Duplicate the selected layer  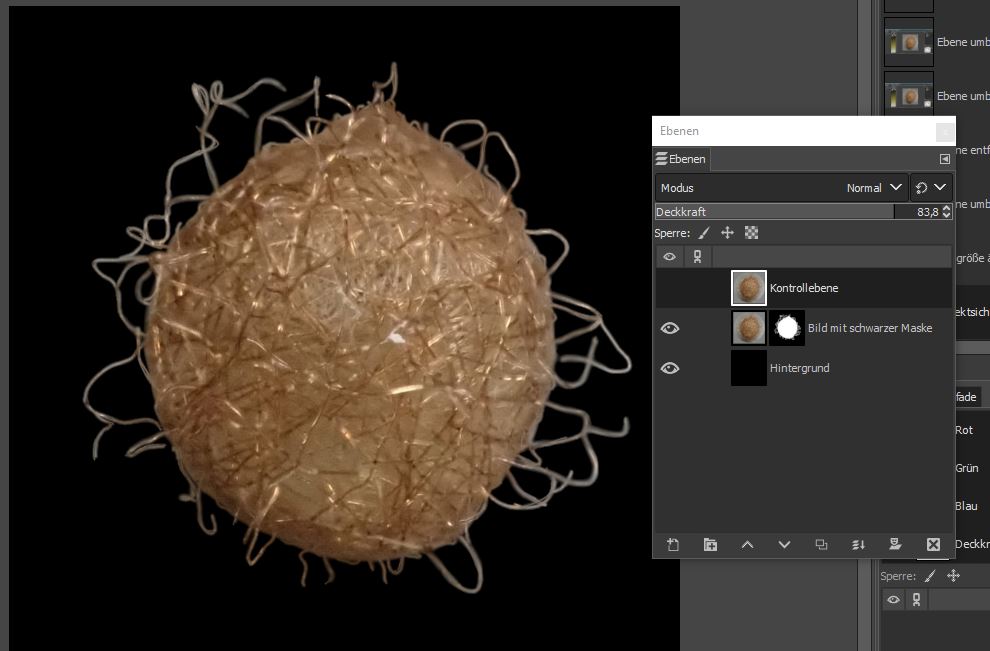click(821, 545)
